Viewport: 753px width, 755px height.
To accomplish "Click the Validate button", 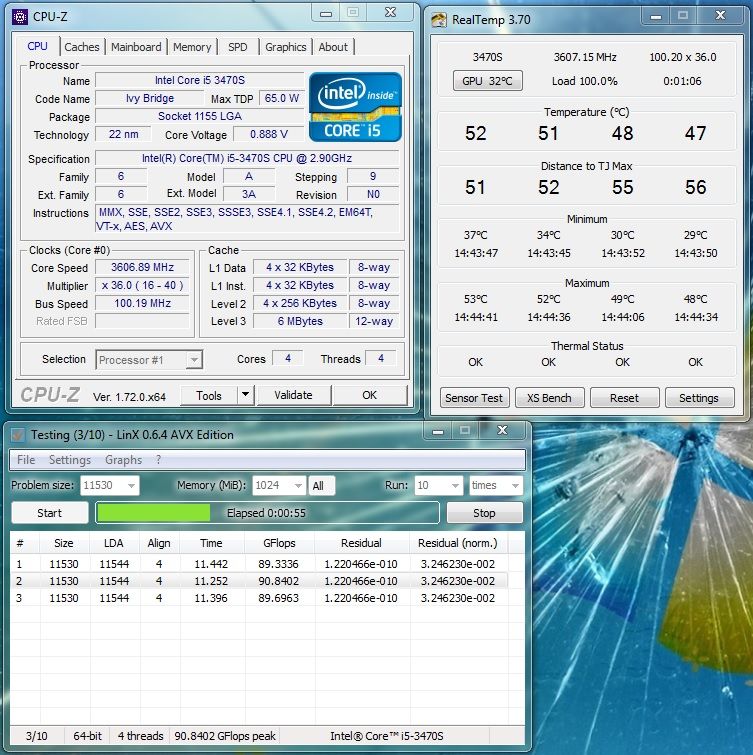I will point(293,395).
